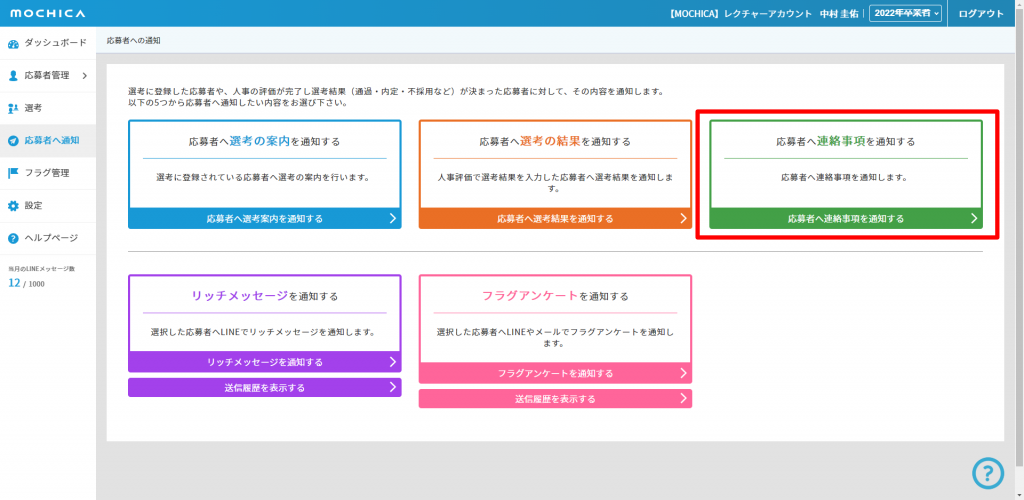Click purple リッチメッセージを通知する button
The height and width of the screenshot is (500, 1024).
pyautogui.click(x=264, y=362)
